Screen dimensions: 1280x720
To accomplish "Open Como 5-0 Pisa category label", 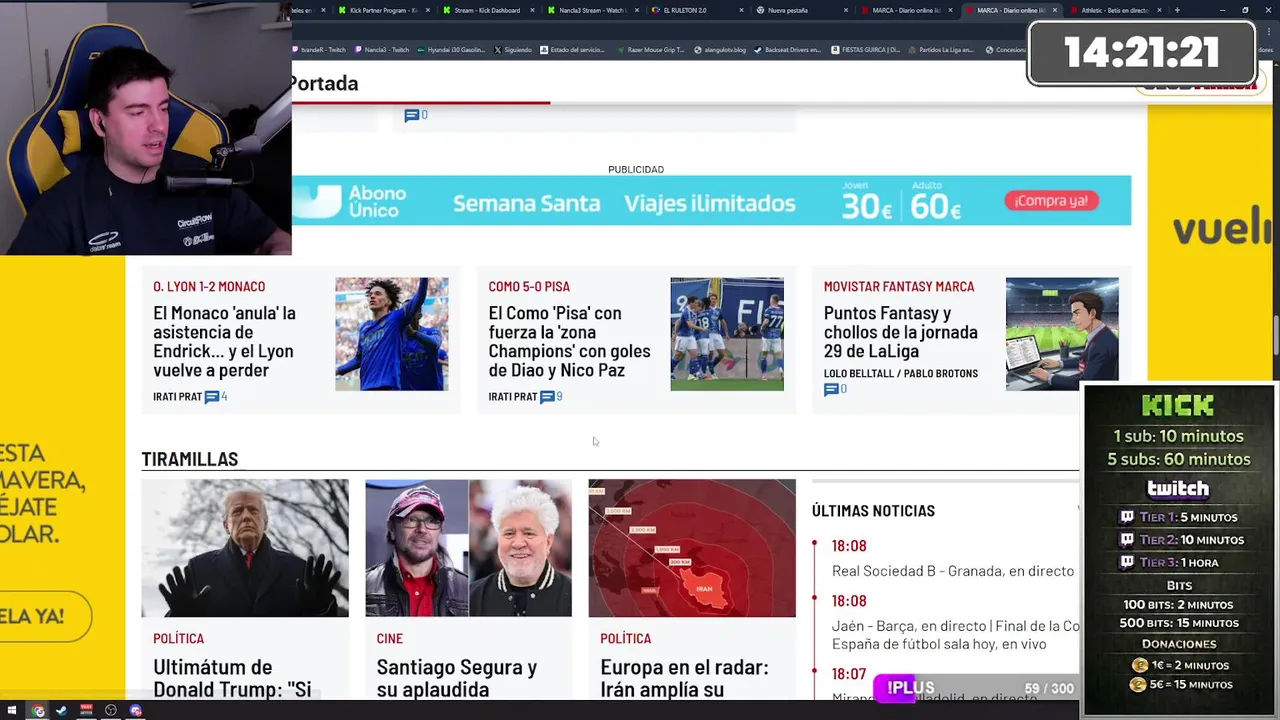I will tap(529, 287).
